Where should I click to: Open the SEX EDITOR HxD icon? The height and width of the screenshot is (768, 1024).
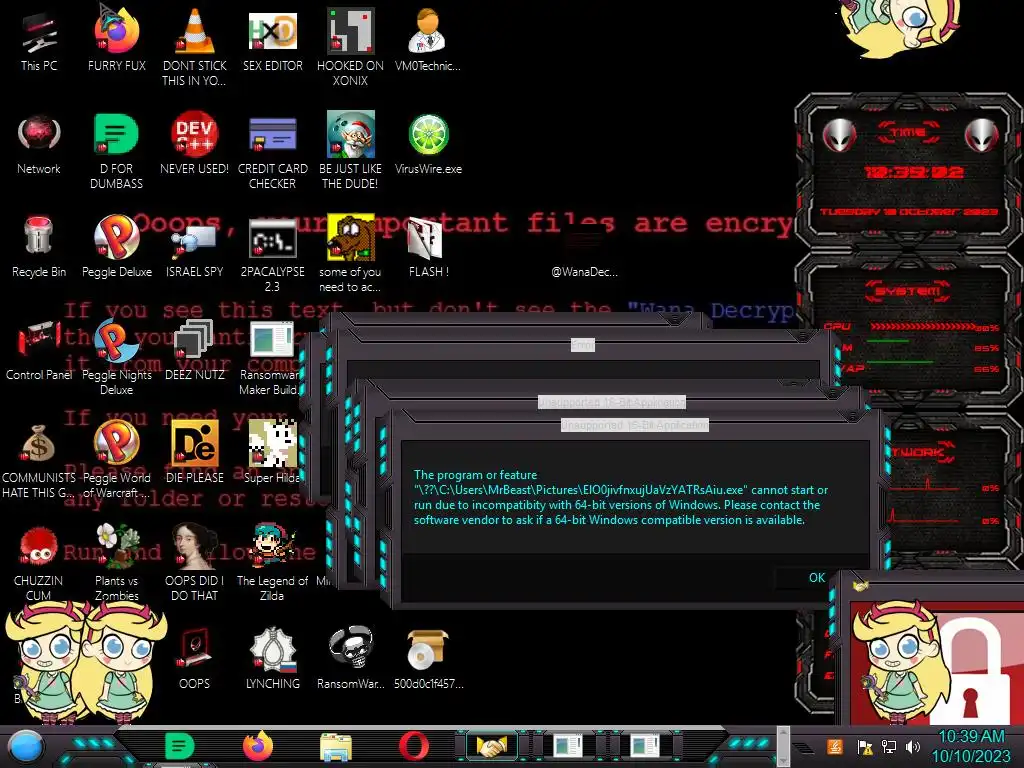[x=273, y=40]
